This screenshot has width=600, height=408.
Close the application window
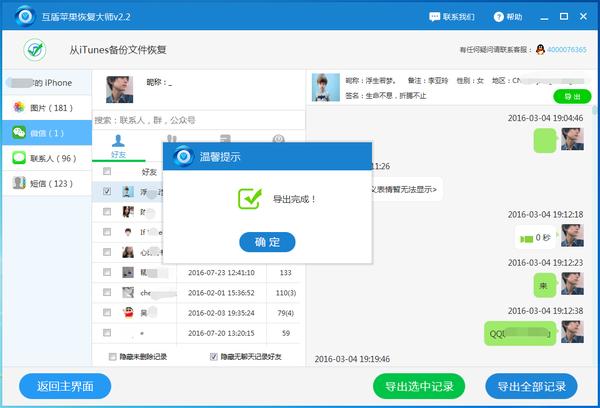pyautogui.click(x=583, y=16)
